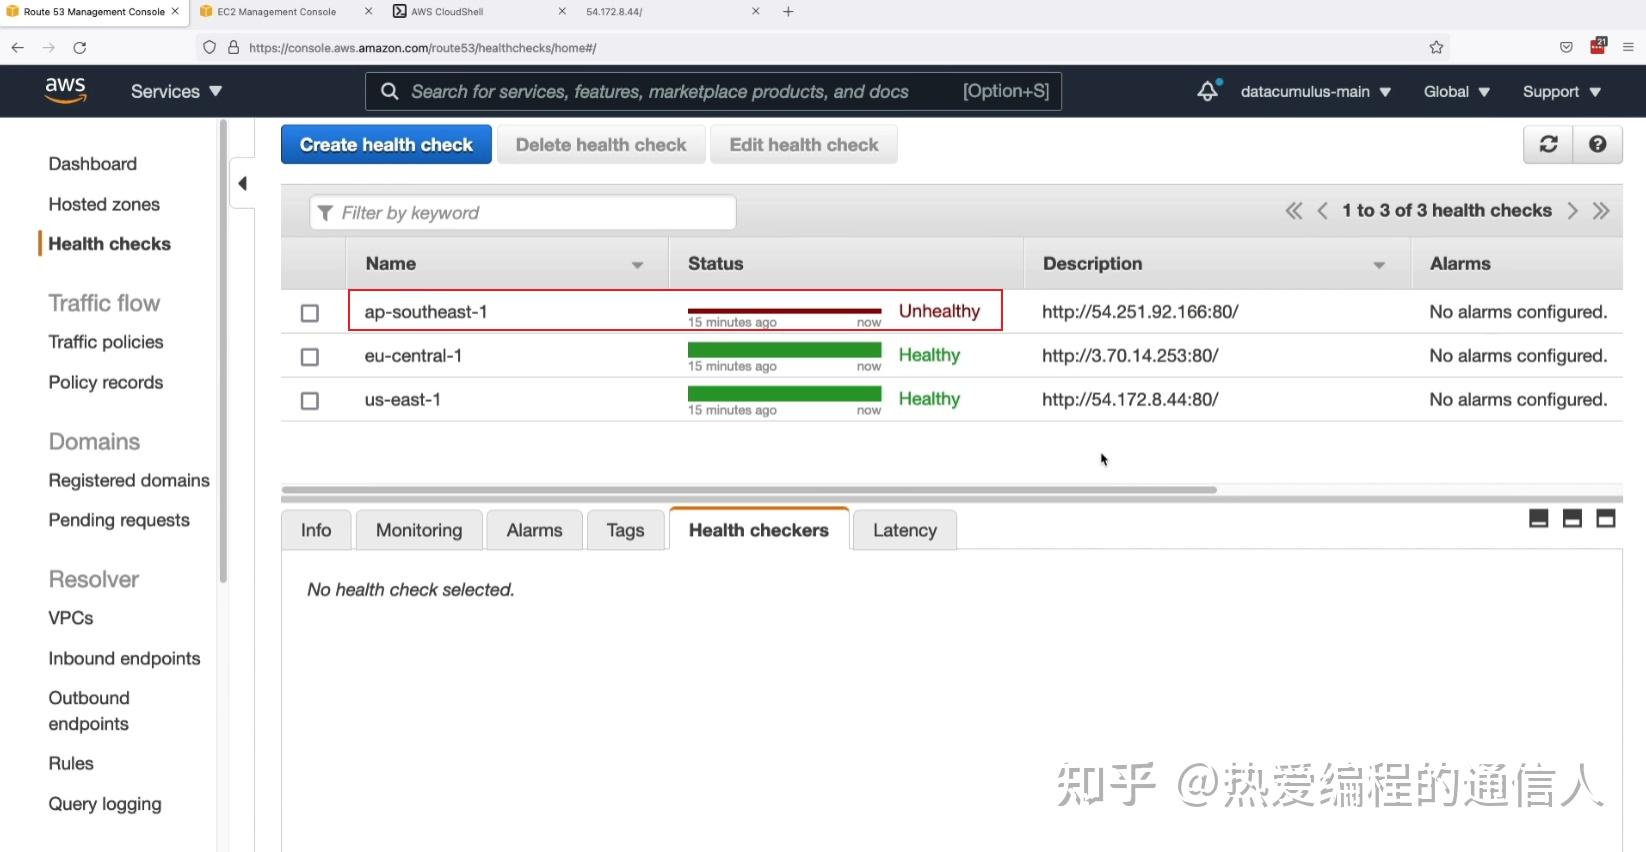Open Inbound endpoints in the sidebar

124,658
